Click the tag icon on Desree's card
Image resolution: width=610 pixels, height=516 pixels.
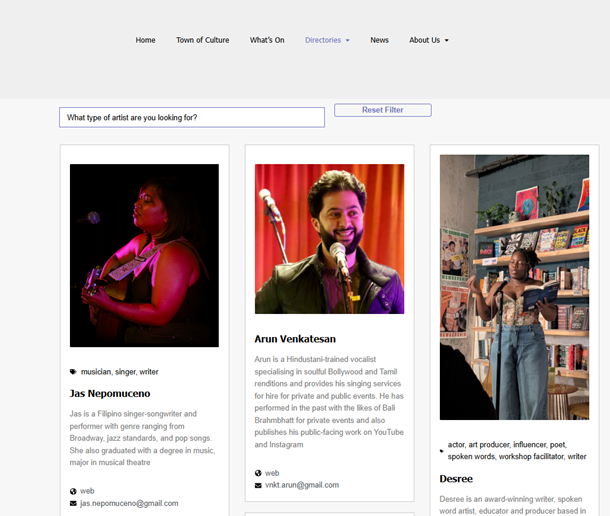tap(442, 451)
